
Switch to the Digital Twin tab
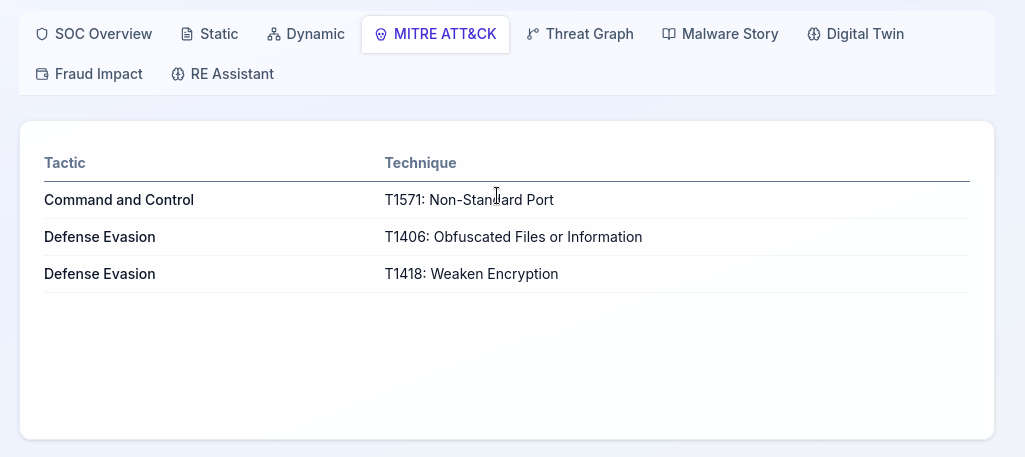click(x=856, y=34)
